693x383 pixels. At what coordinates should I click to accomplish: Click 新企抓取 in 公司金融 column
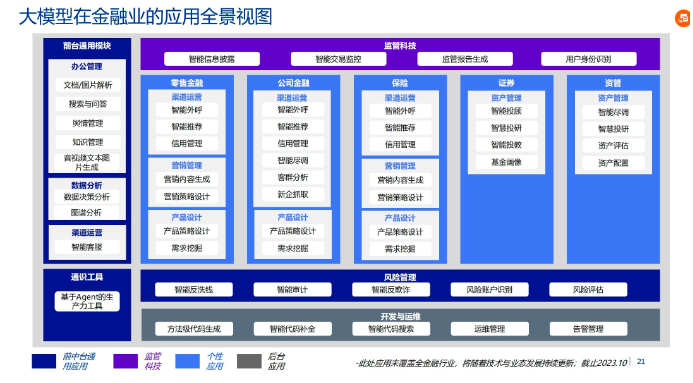pos(293,194)
